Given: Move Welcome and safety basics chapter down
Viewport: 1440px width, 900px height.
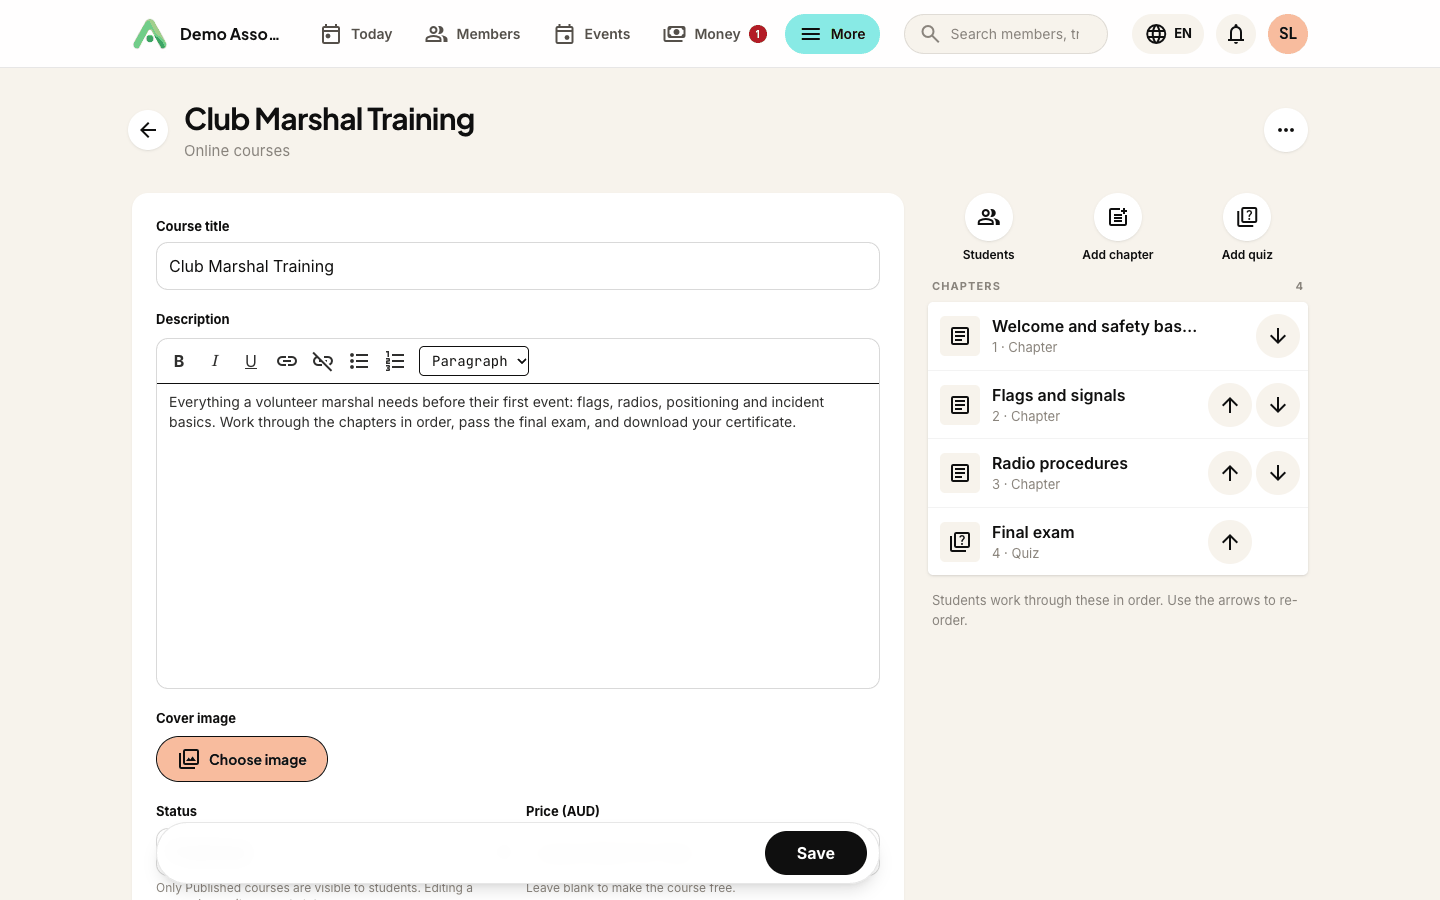Looking at the screenshot, I should (1278, 336).
